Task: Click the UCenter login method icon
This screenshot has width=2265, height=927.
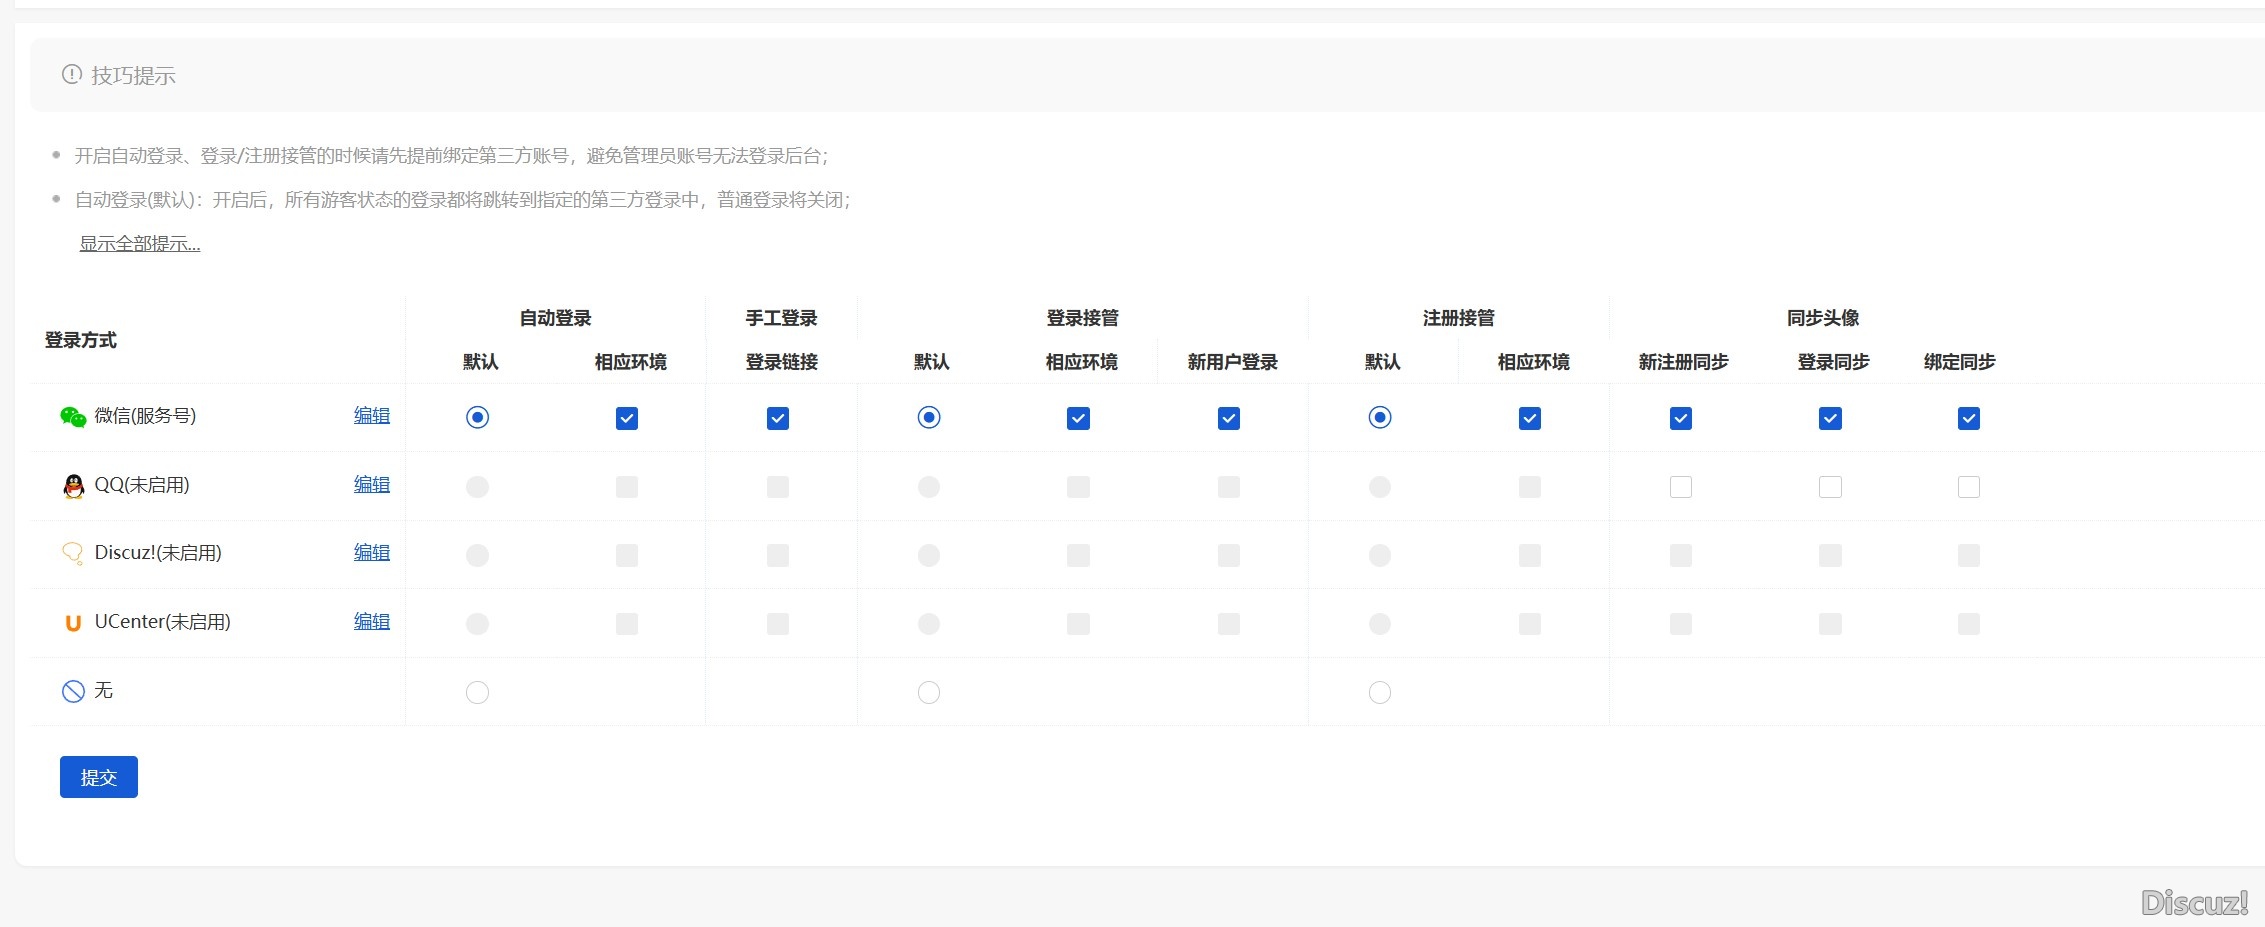Action: [71, 622]
